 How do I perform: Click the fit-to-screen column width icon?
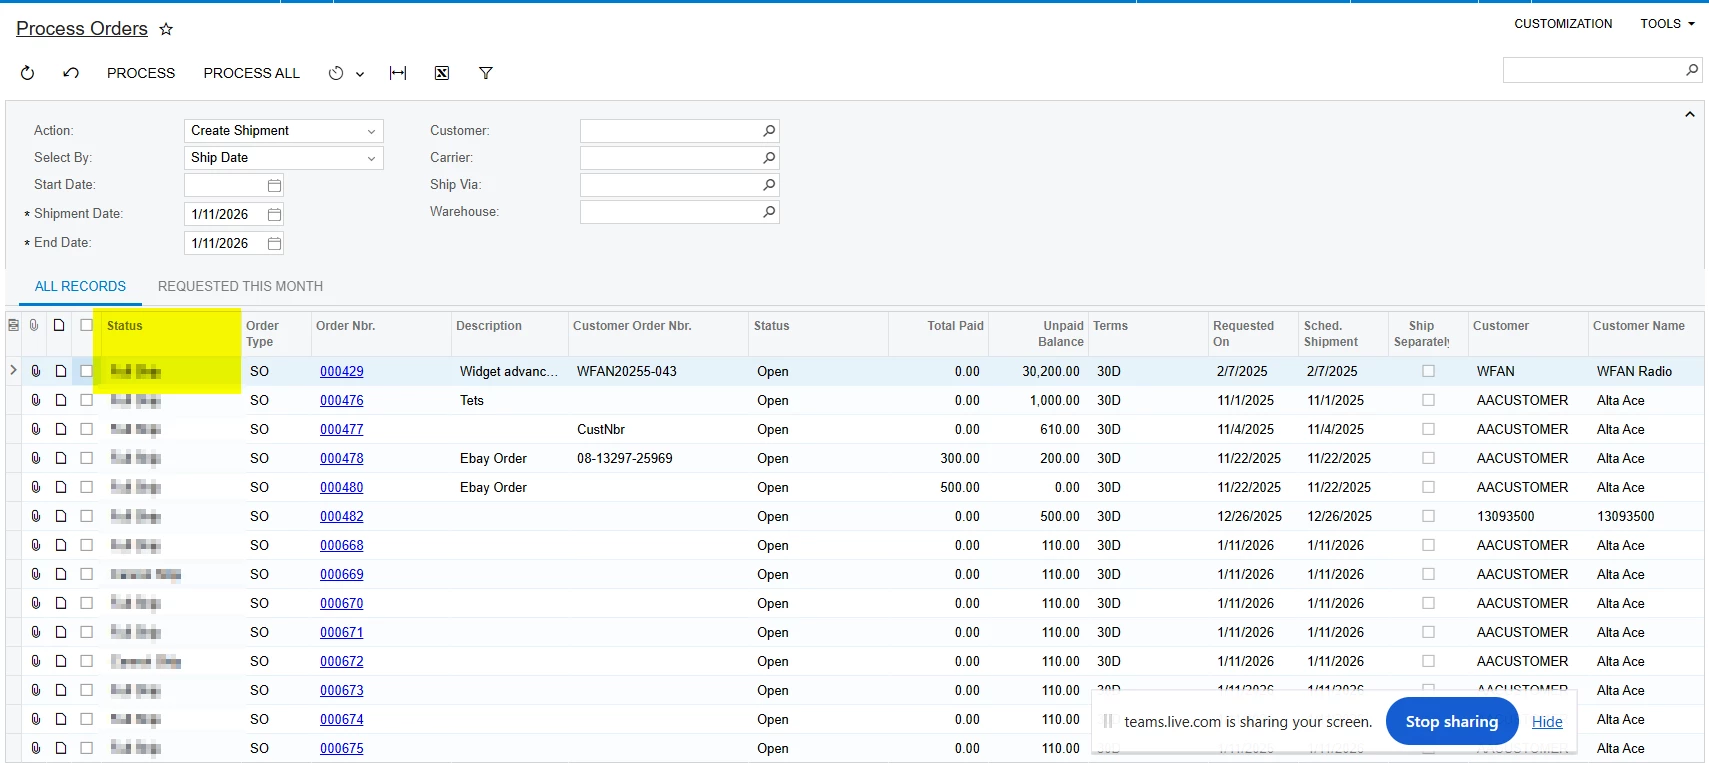coord(398,73)
